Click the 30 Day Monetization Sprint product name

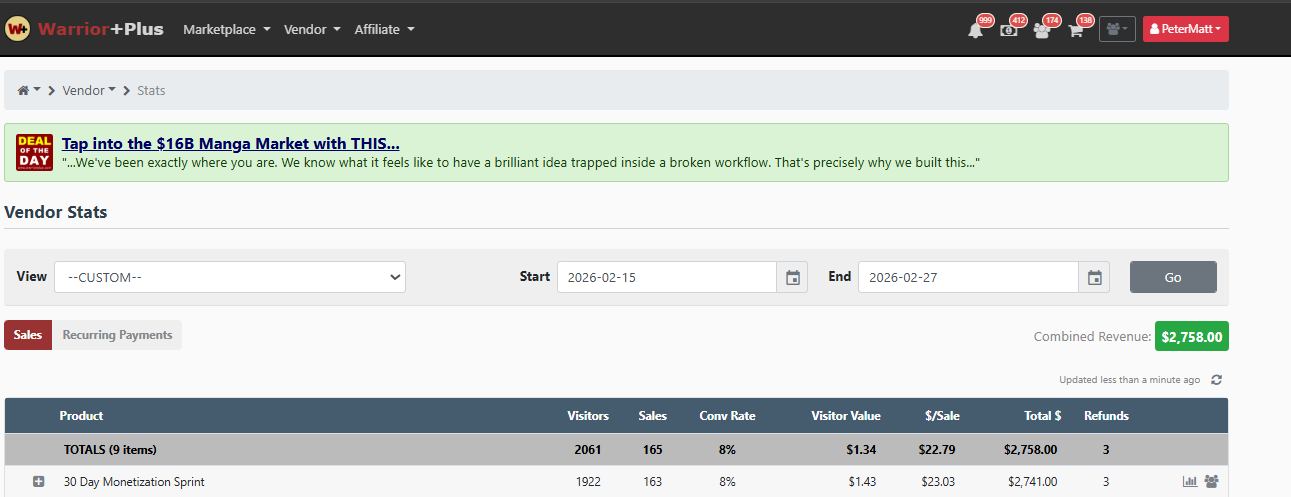134,482
